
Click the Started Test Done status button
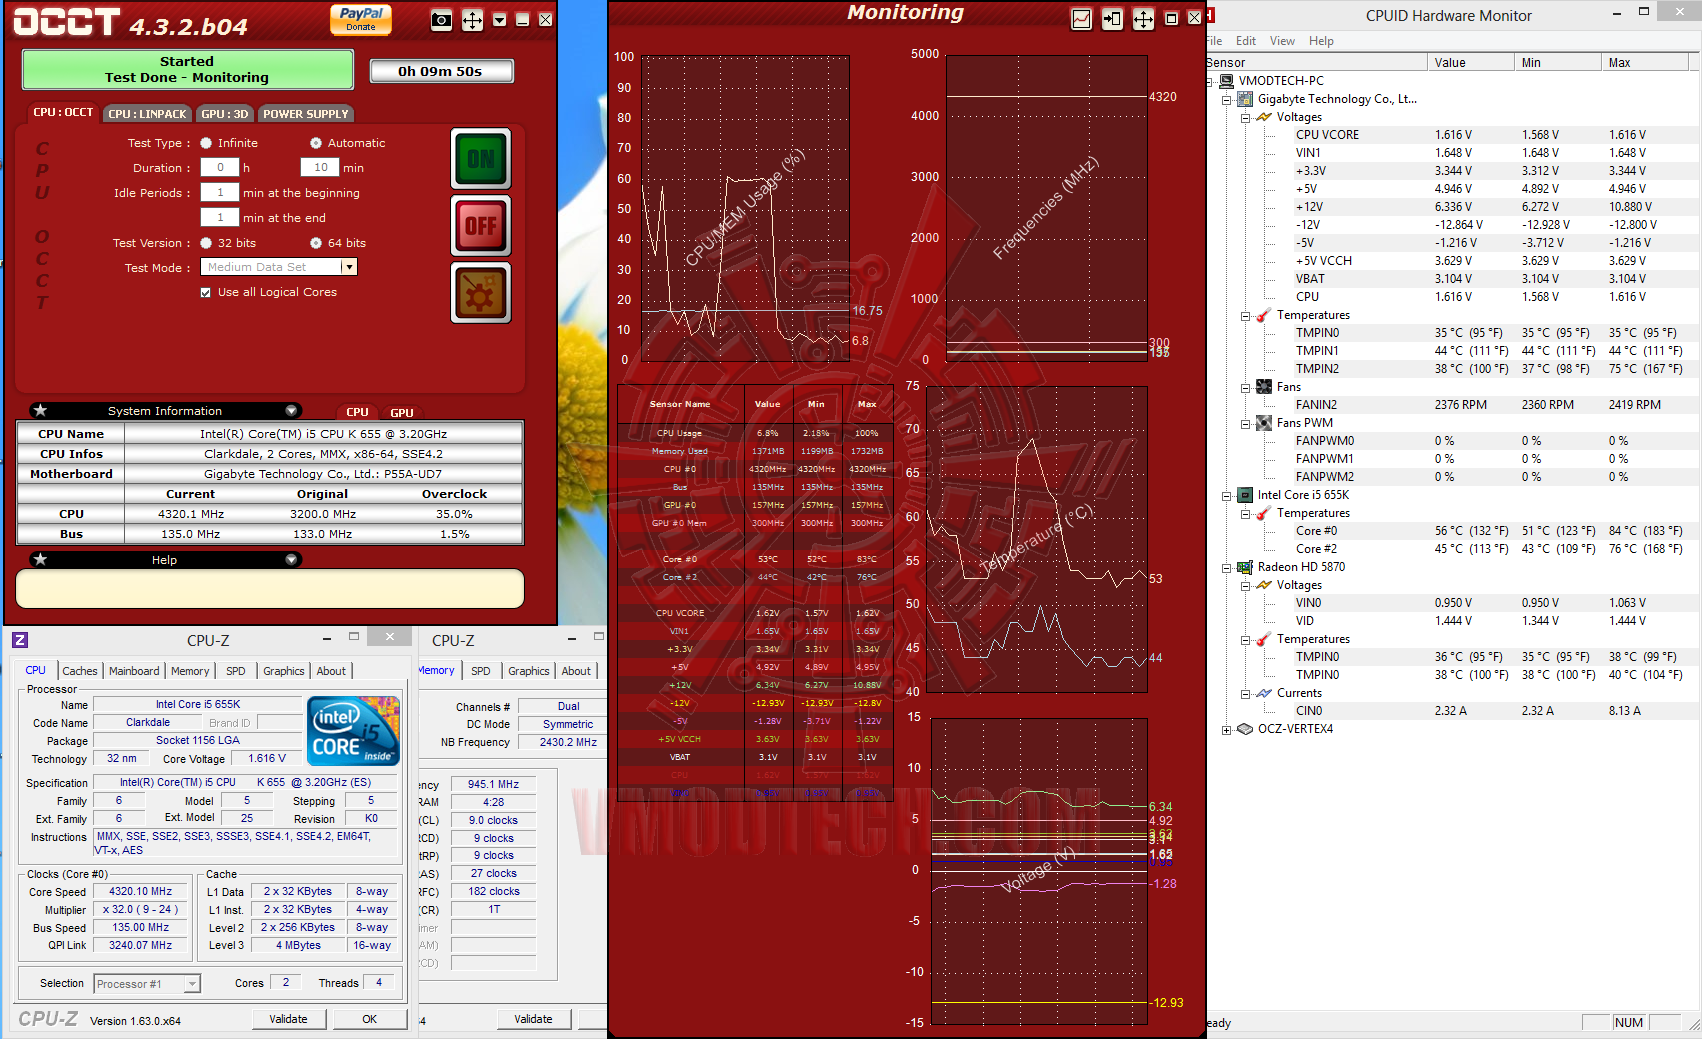188,70
